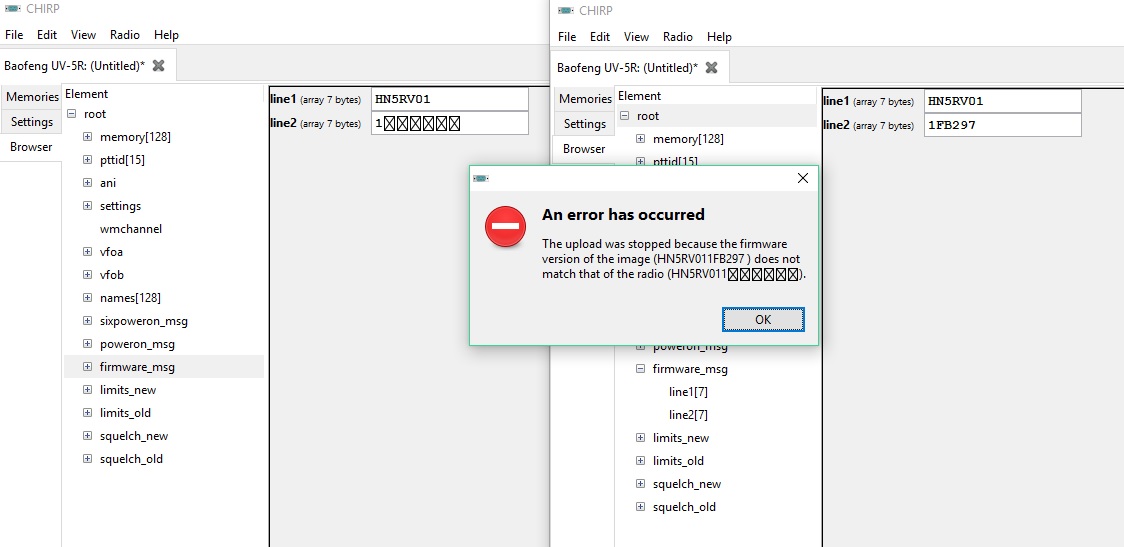Expand squelch_old in right window
1124x547 pixels.
(x=640, y=507)
